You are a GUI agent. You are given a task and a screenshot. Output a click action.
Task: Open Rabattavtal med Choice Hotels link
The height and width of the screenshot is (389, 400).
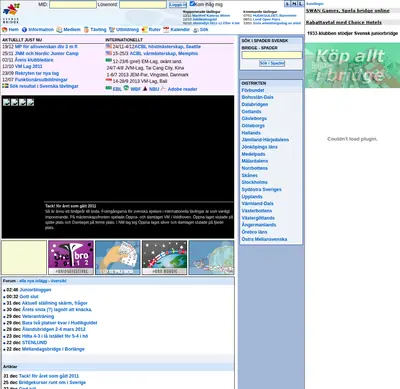tap(344, 23)
